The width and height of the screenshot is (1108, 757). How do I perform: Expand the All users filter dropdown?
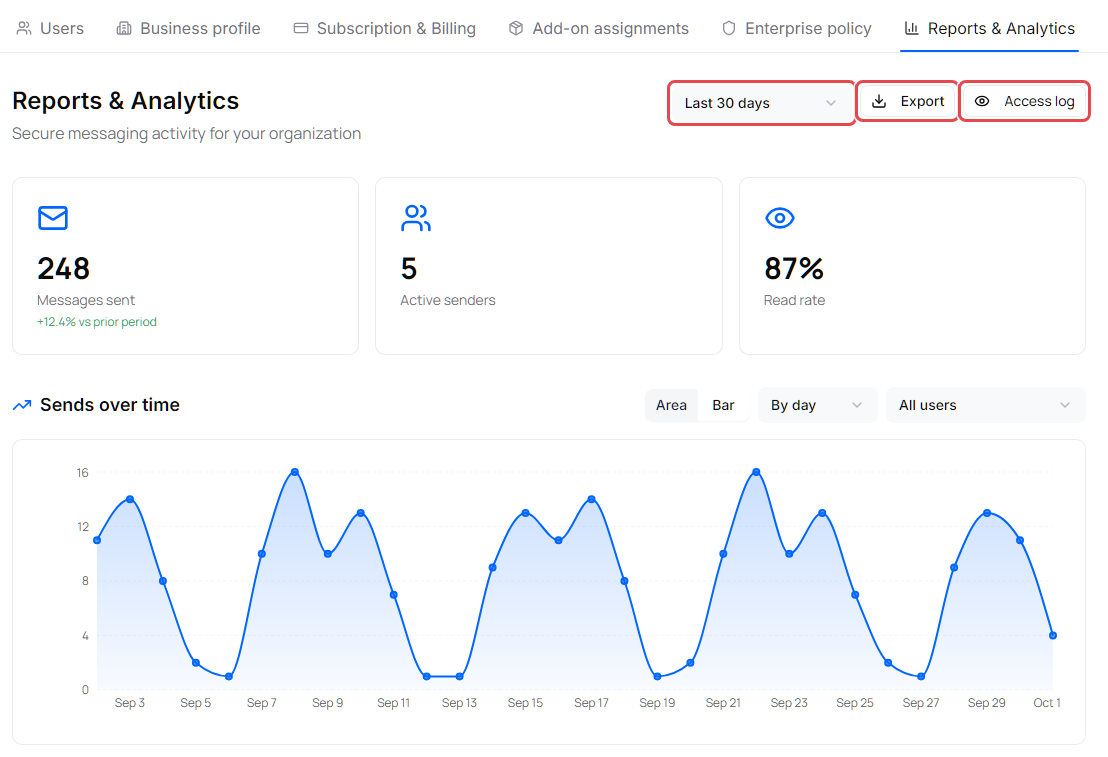985,405
